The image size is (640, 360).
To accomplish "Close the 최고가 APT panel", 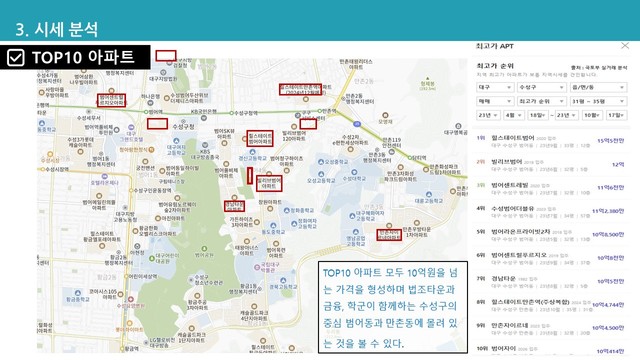I will (625, 46).
